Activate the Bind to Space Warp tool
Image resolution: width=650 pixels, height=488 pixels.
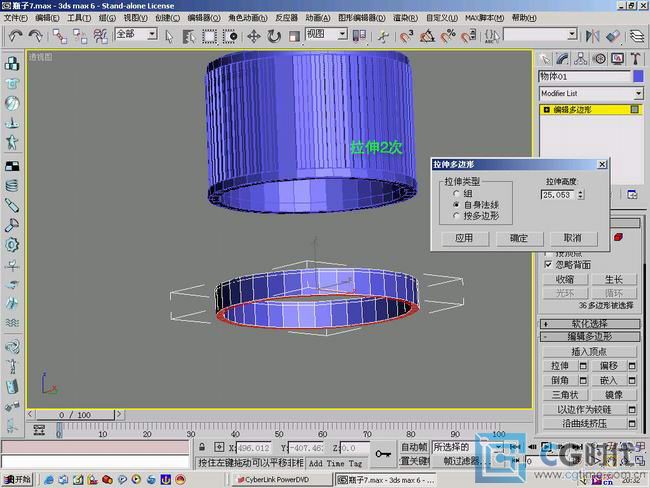tap(100, 36)
